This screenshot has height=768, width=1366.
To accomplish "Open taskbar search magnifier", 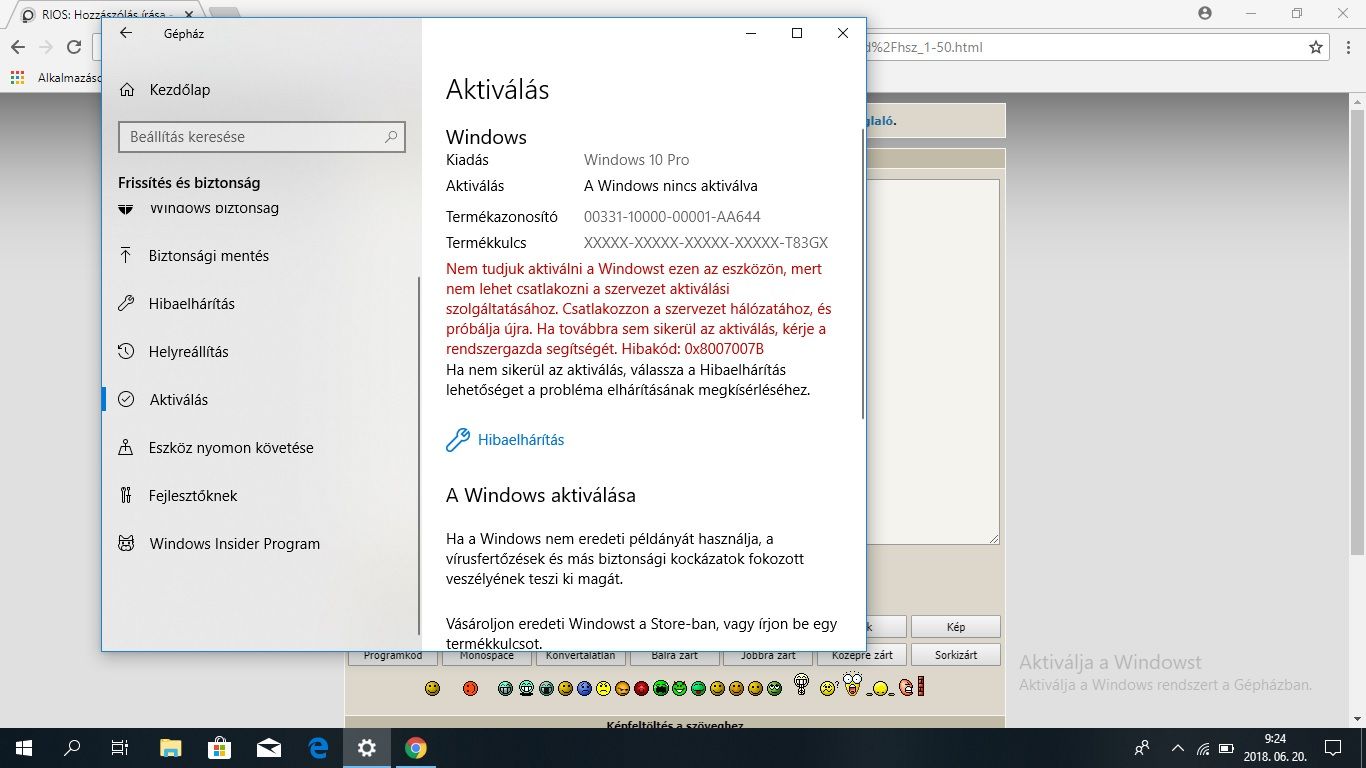I will click(x=72, y=748).
